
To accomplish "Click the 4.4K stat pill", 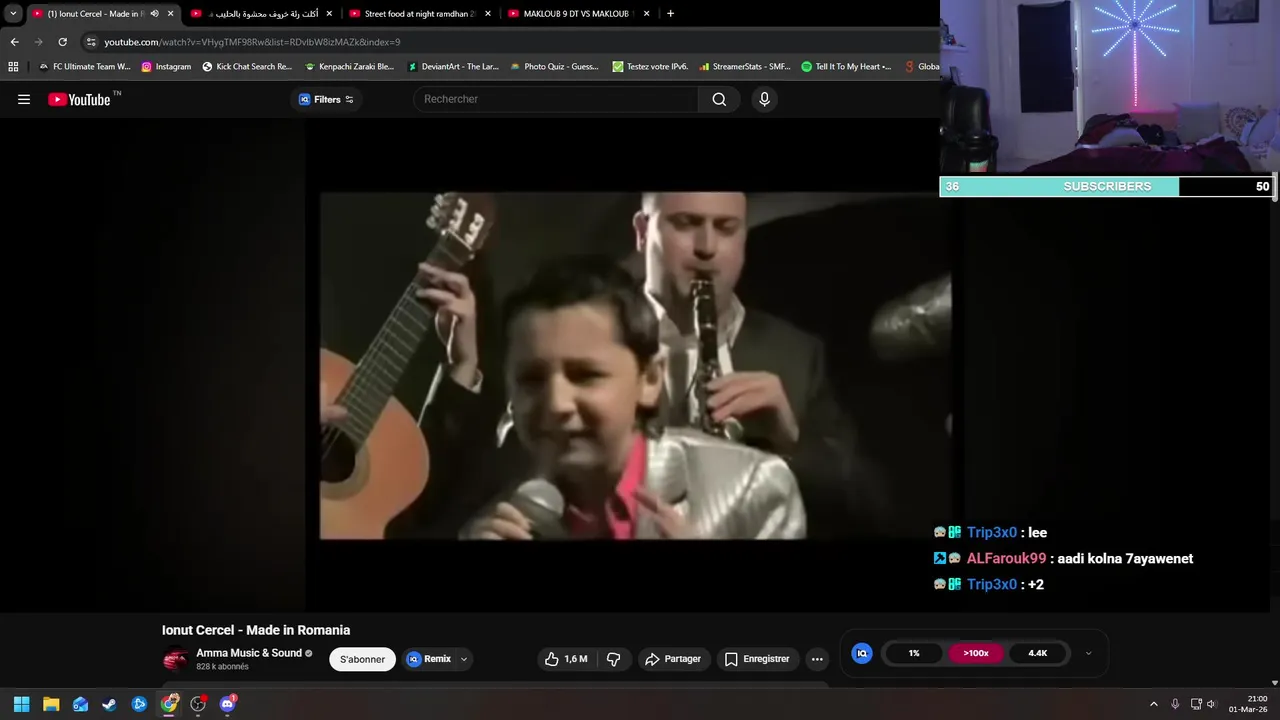I will tap(1038, 653).
